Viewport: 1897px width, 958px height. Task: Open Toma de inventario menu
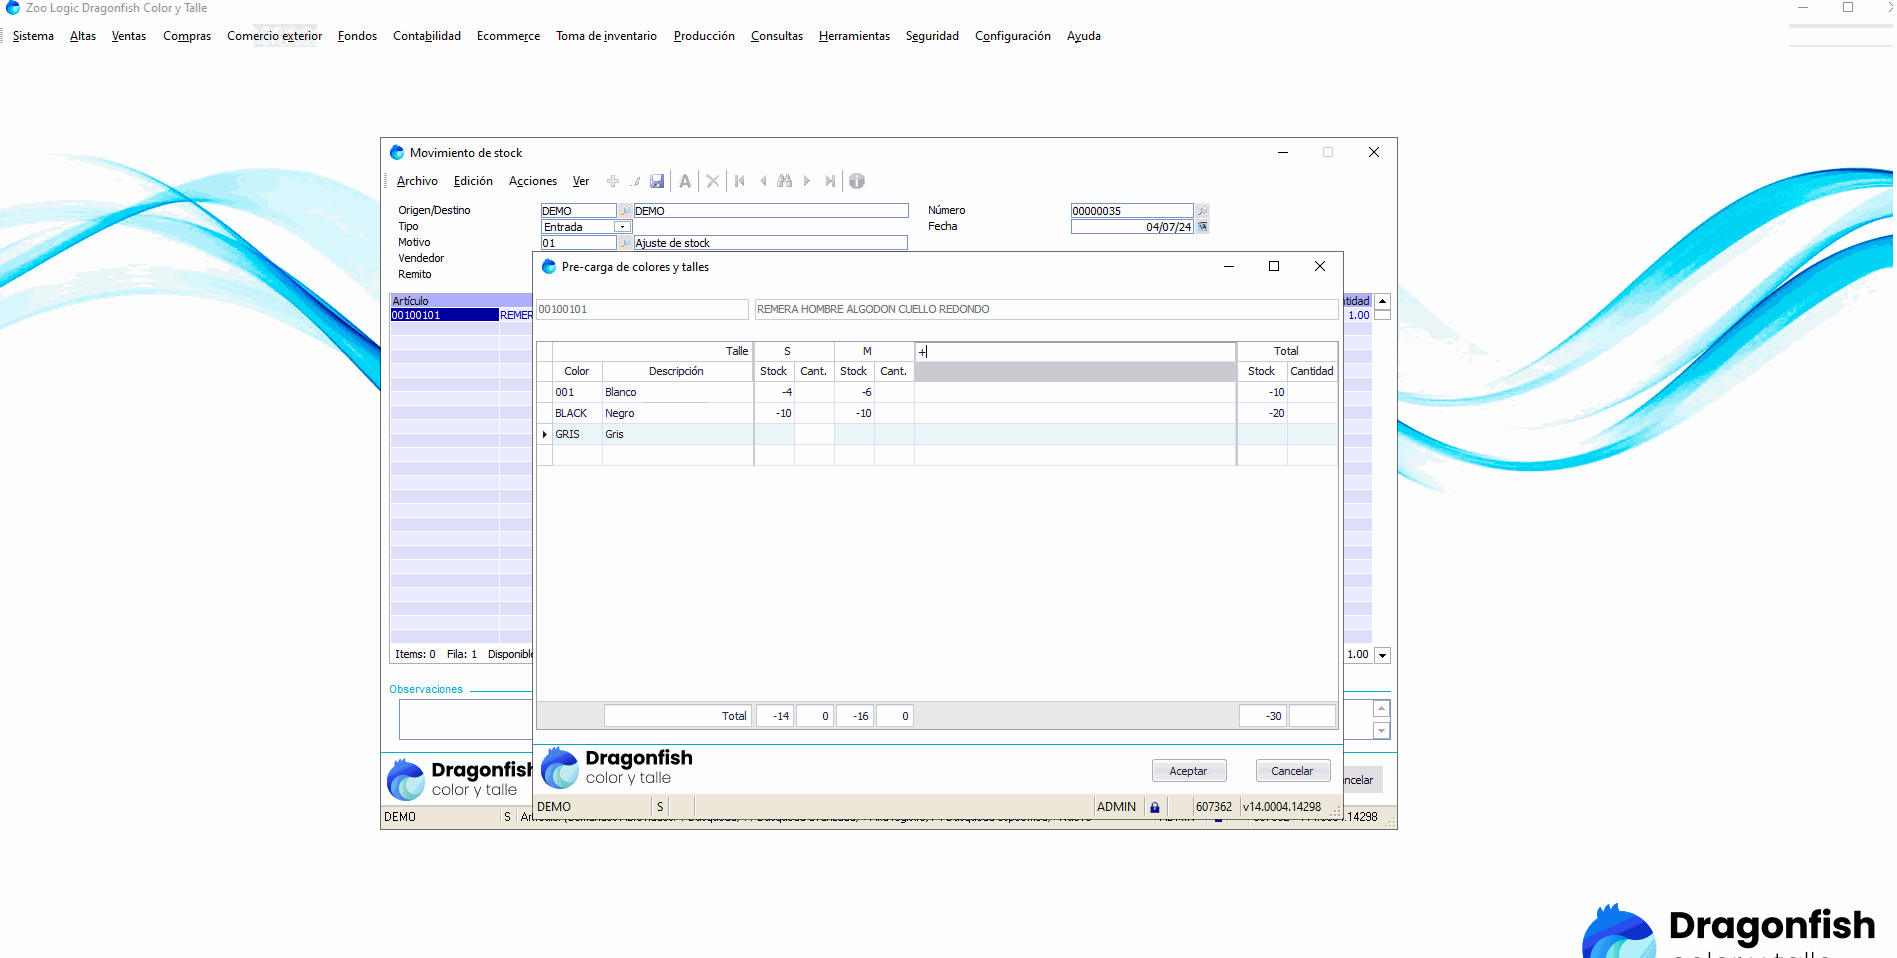coord(606,36)
